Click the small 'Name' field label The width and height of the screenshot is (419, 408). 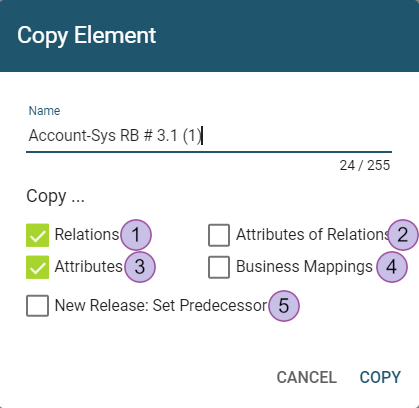pos(44,111)
